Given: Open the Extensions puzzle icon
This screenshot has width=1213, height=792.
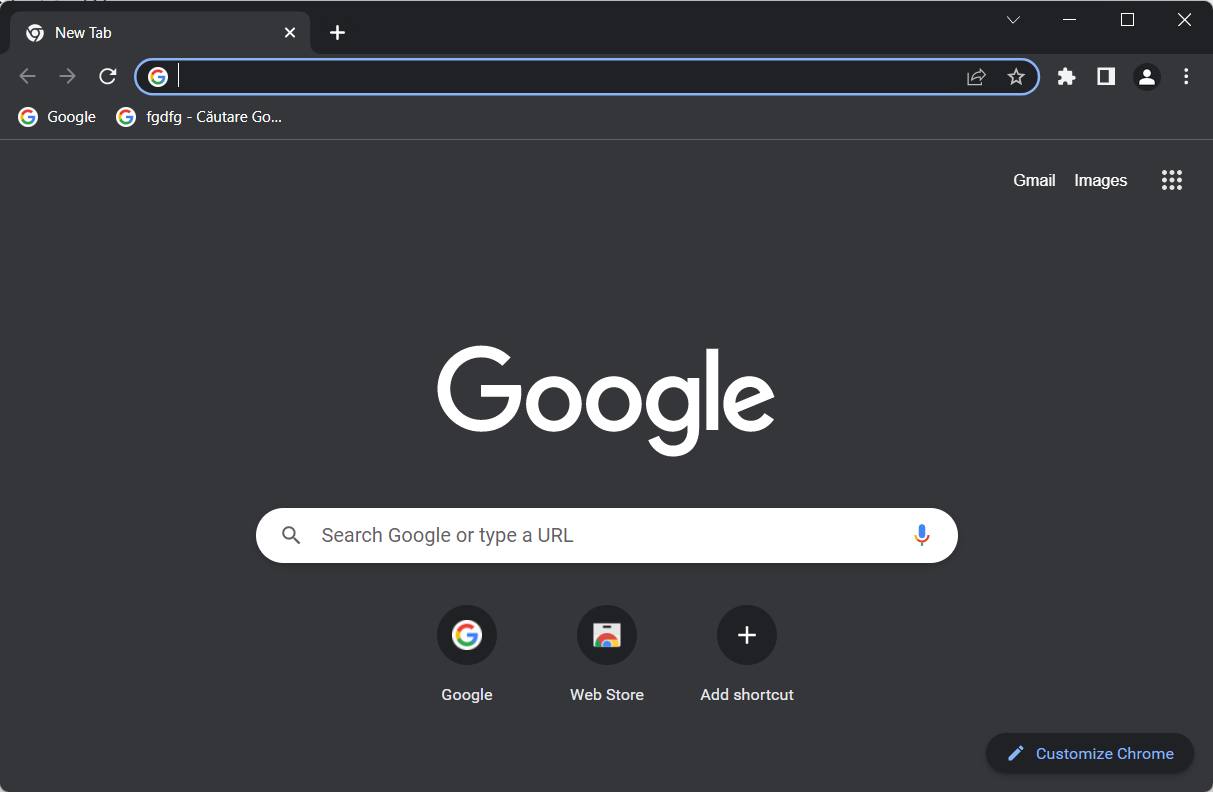Looking at the screenshot, I should click(x=1066, y=76).
